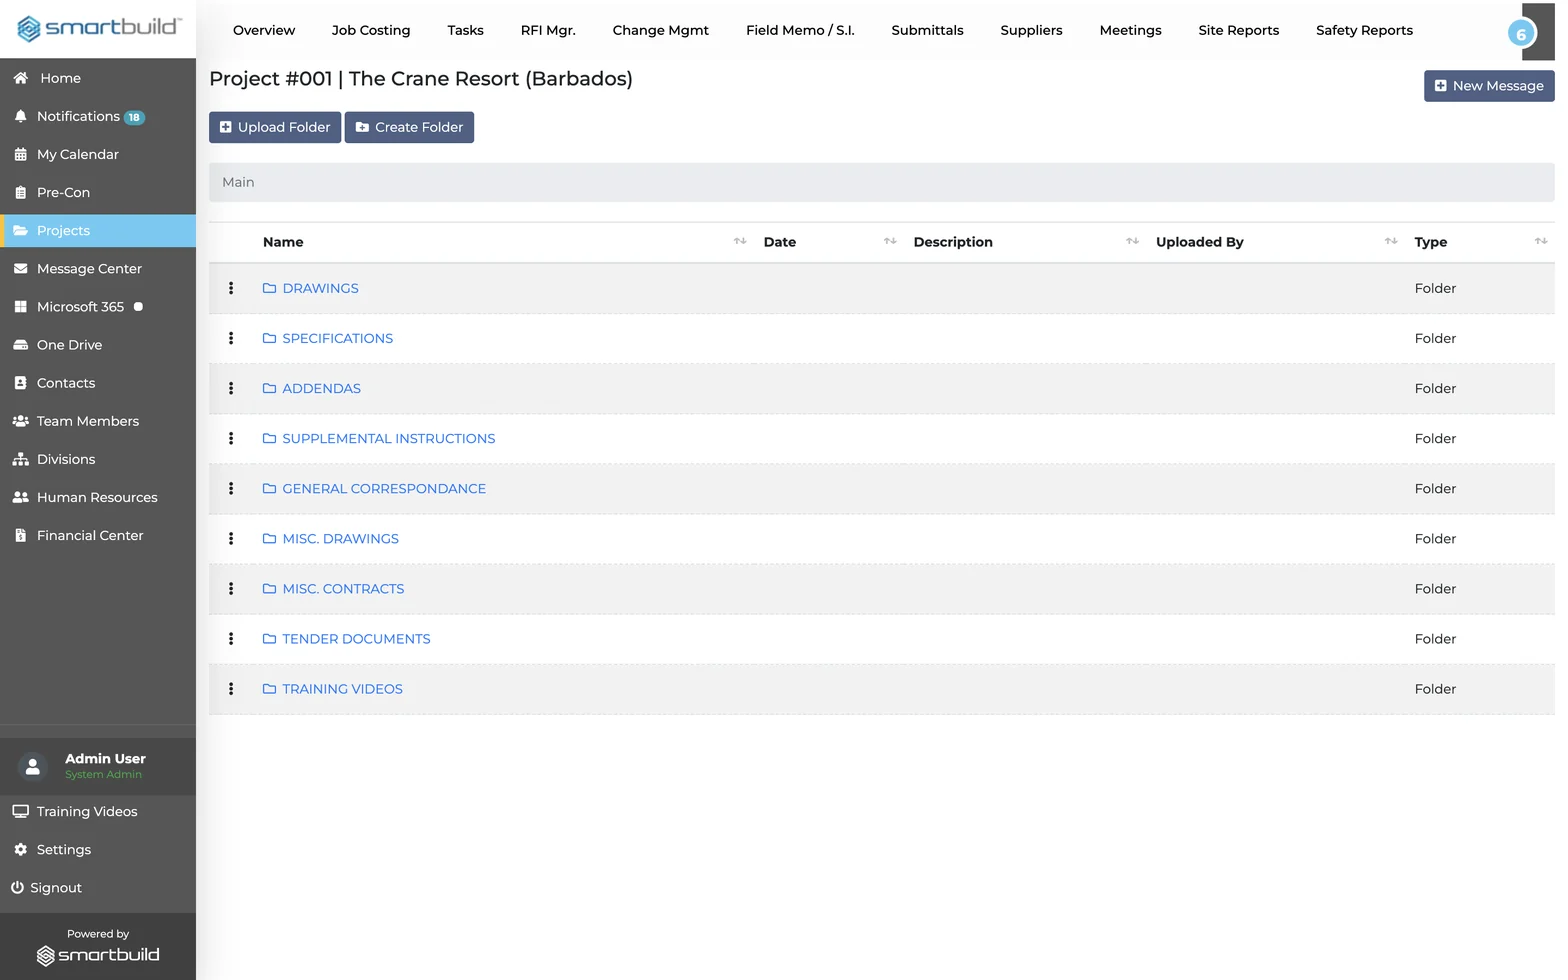Click the Notifications bell icon
Image resolution: width=1568 pixels, height=980 pixels.
20,116
